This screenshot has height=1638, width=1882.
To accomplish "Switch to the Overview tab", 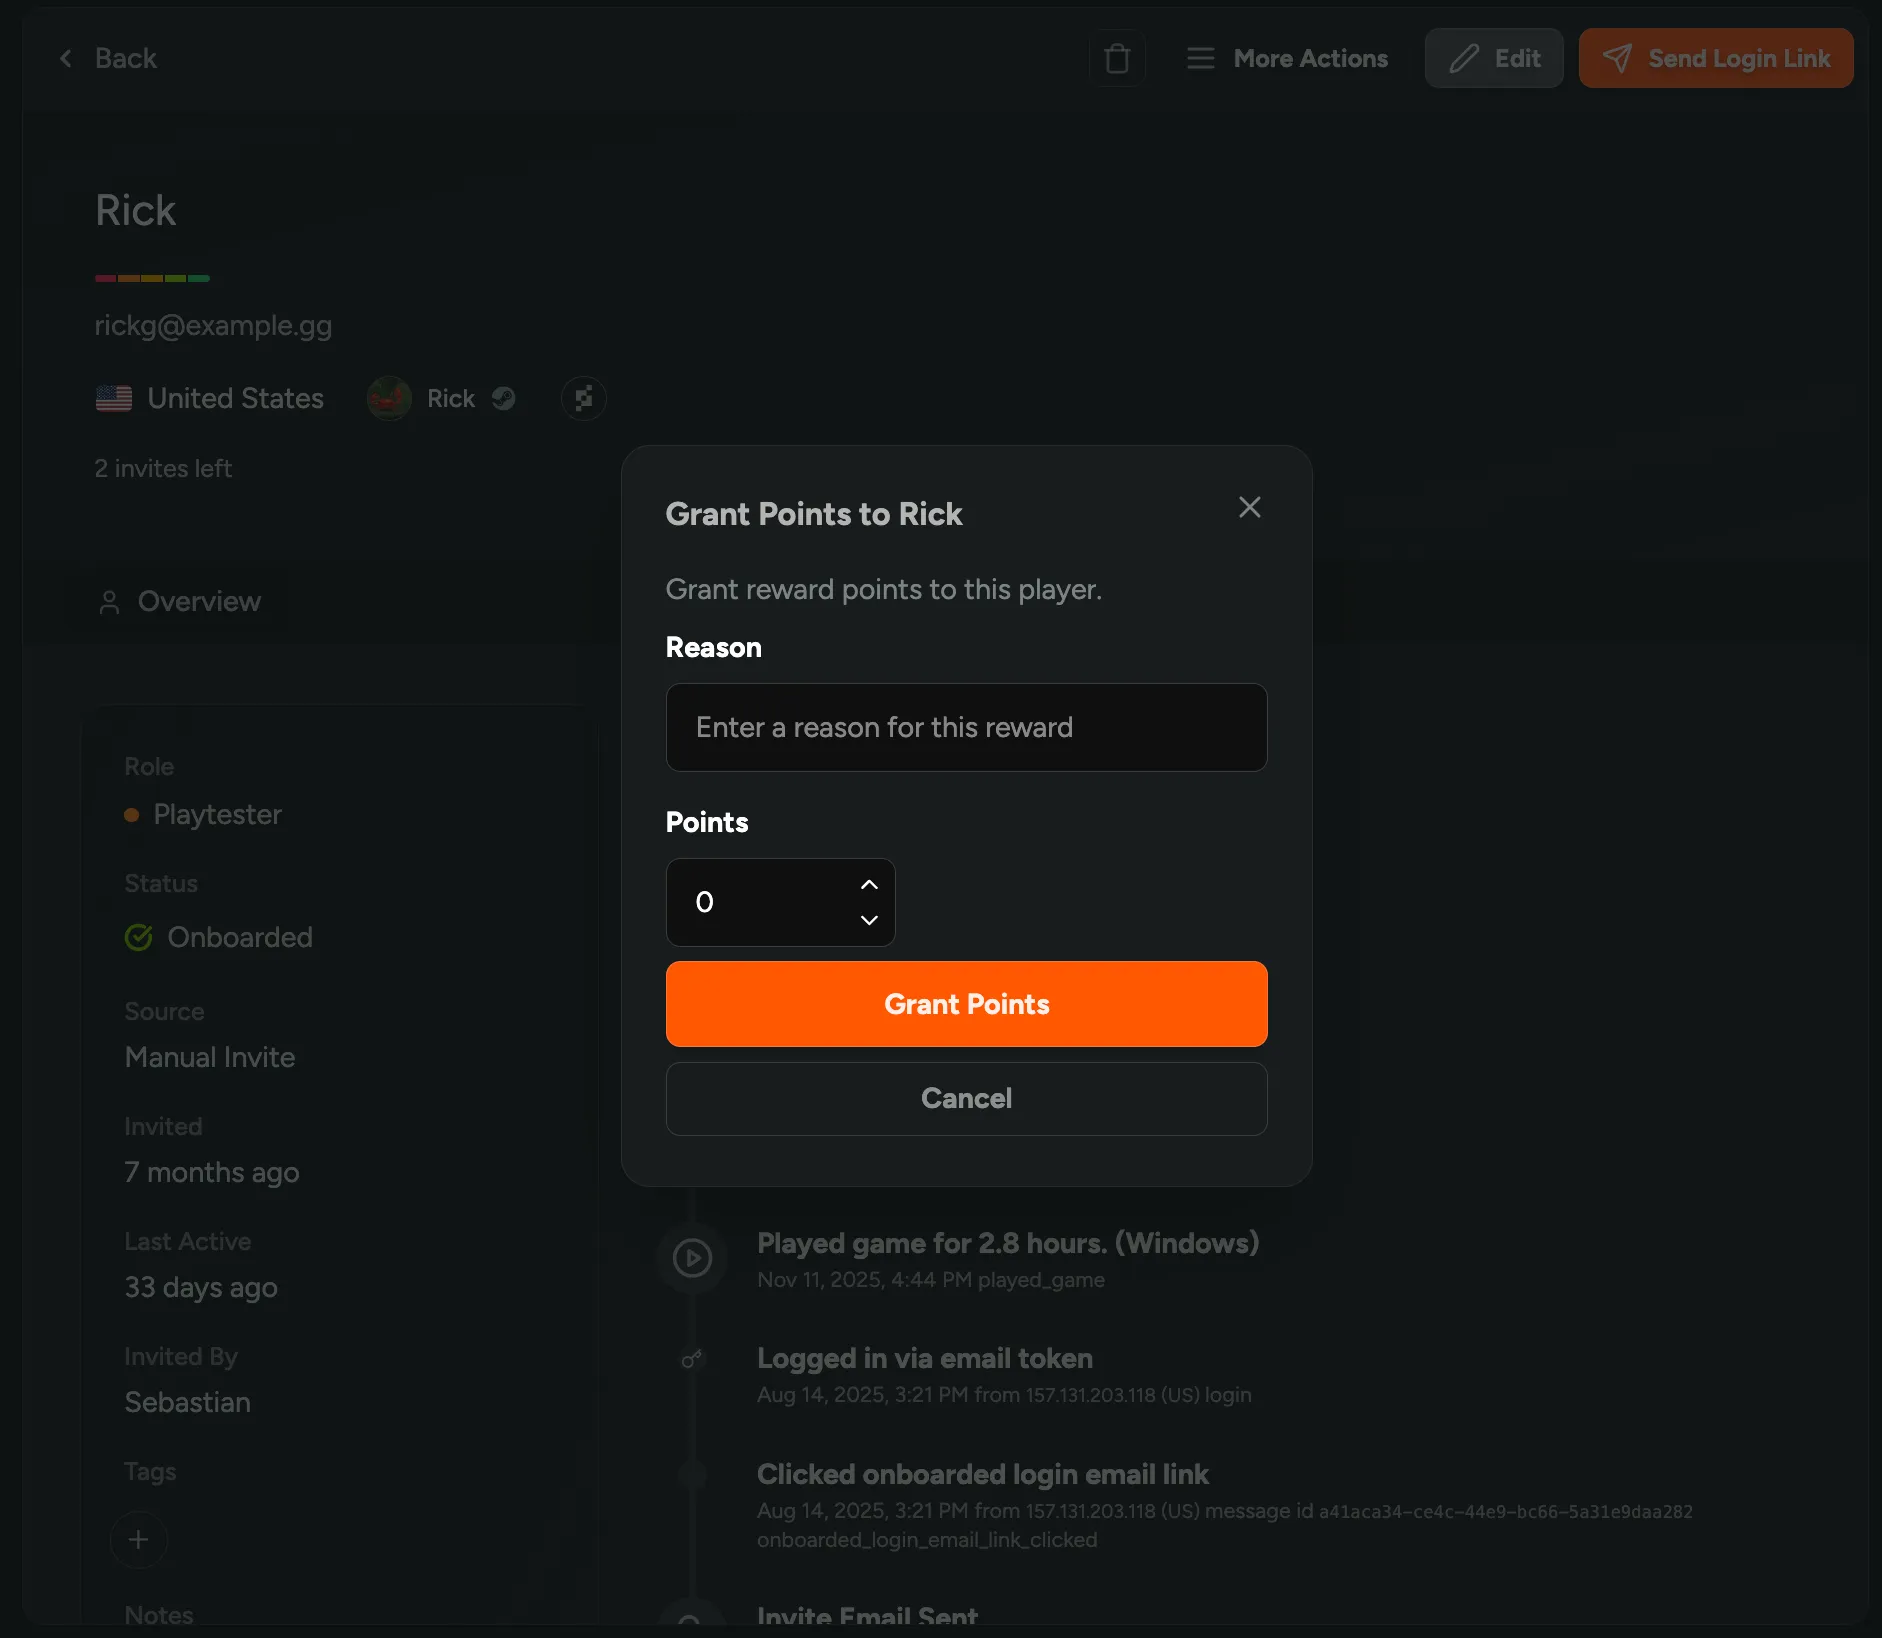I will click(x=197, y=601).
